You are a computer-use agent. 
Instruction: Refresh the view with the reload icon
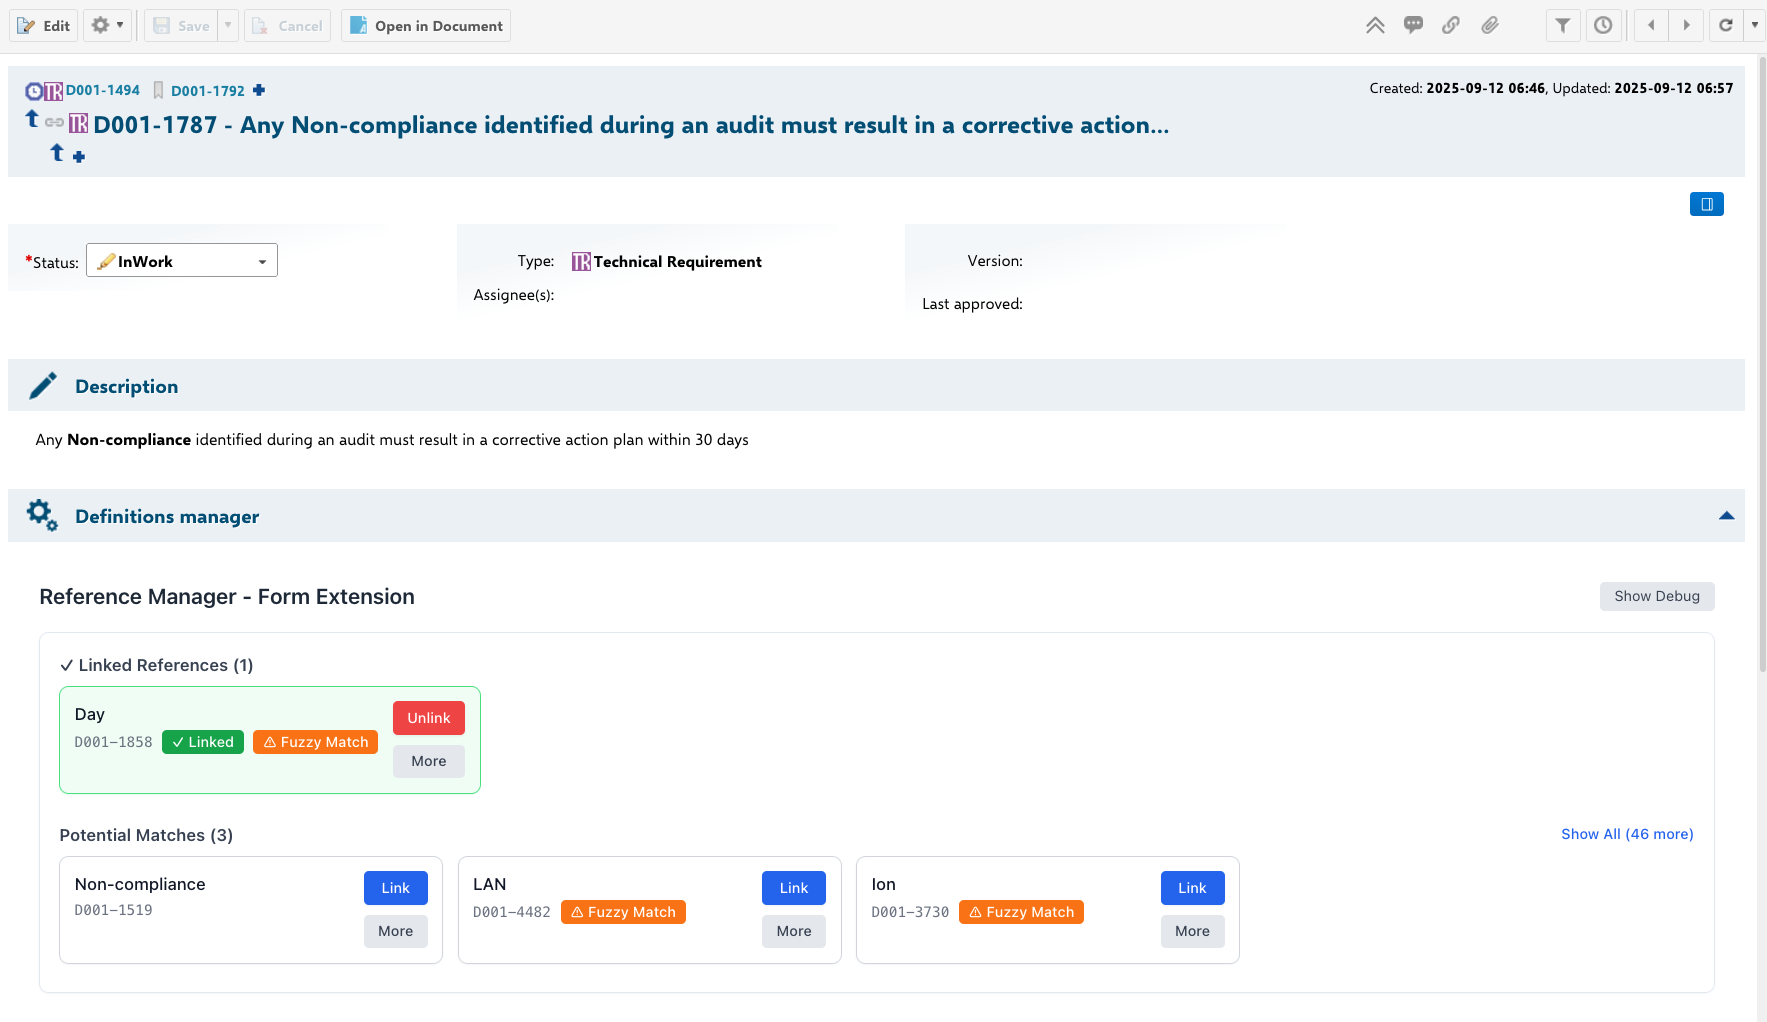pyautogui.click(x=1726, y=25)
